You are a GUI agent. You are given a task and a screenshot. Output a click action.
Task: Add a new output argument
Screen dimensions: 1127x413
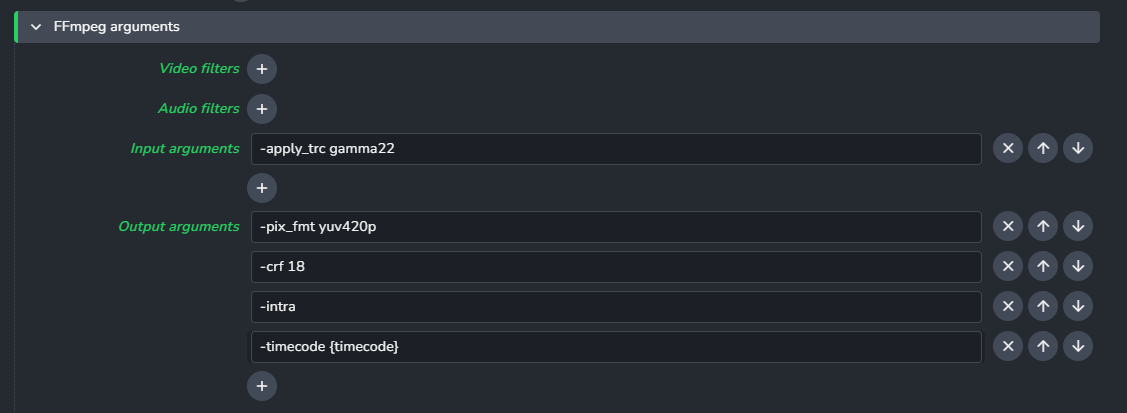click(x=262, y=385)
